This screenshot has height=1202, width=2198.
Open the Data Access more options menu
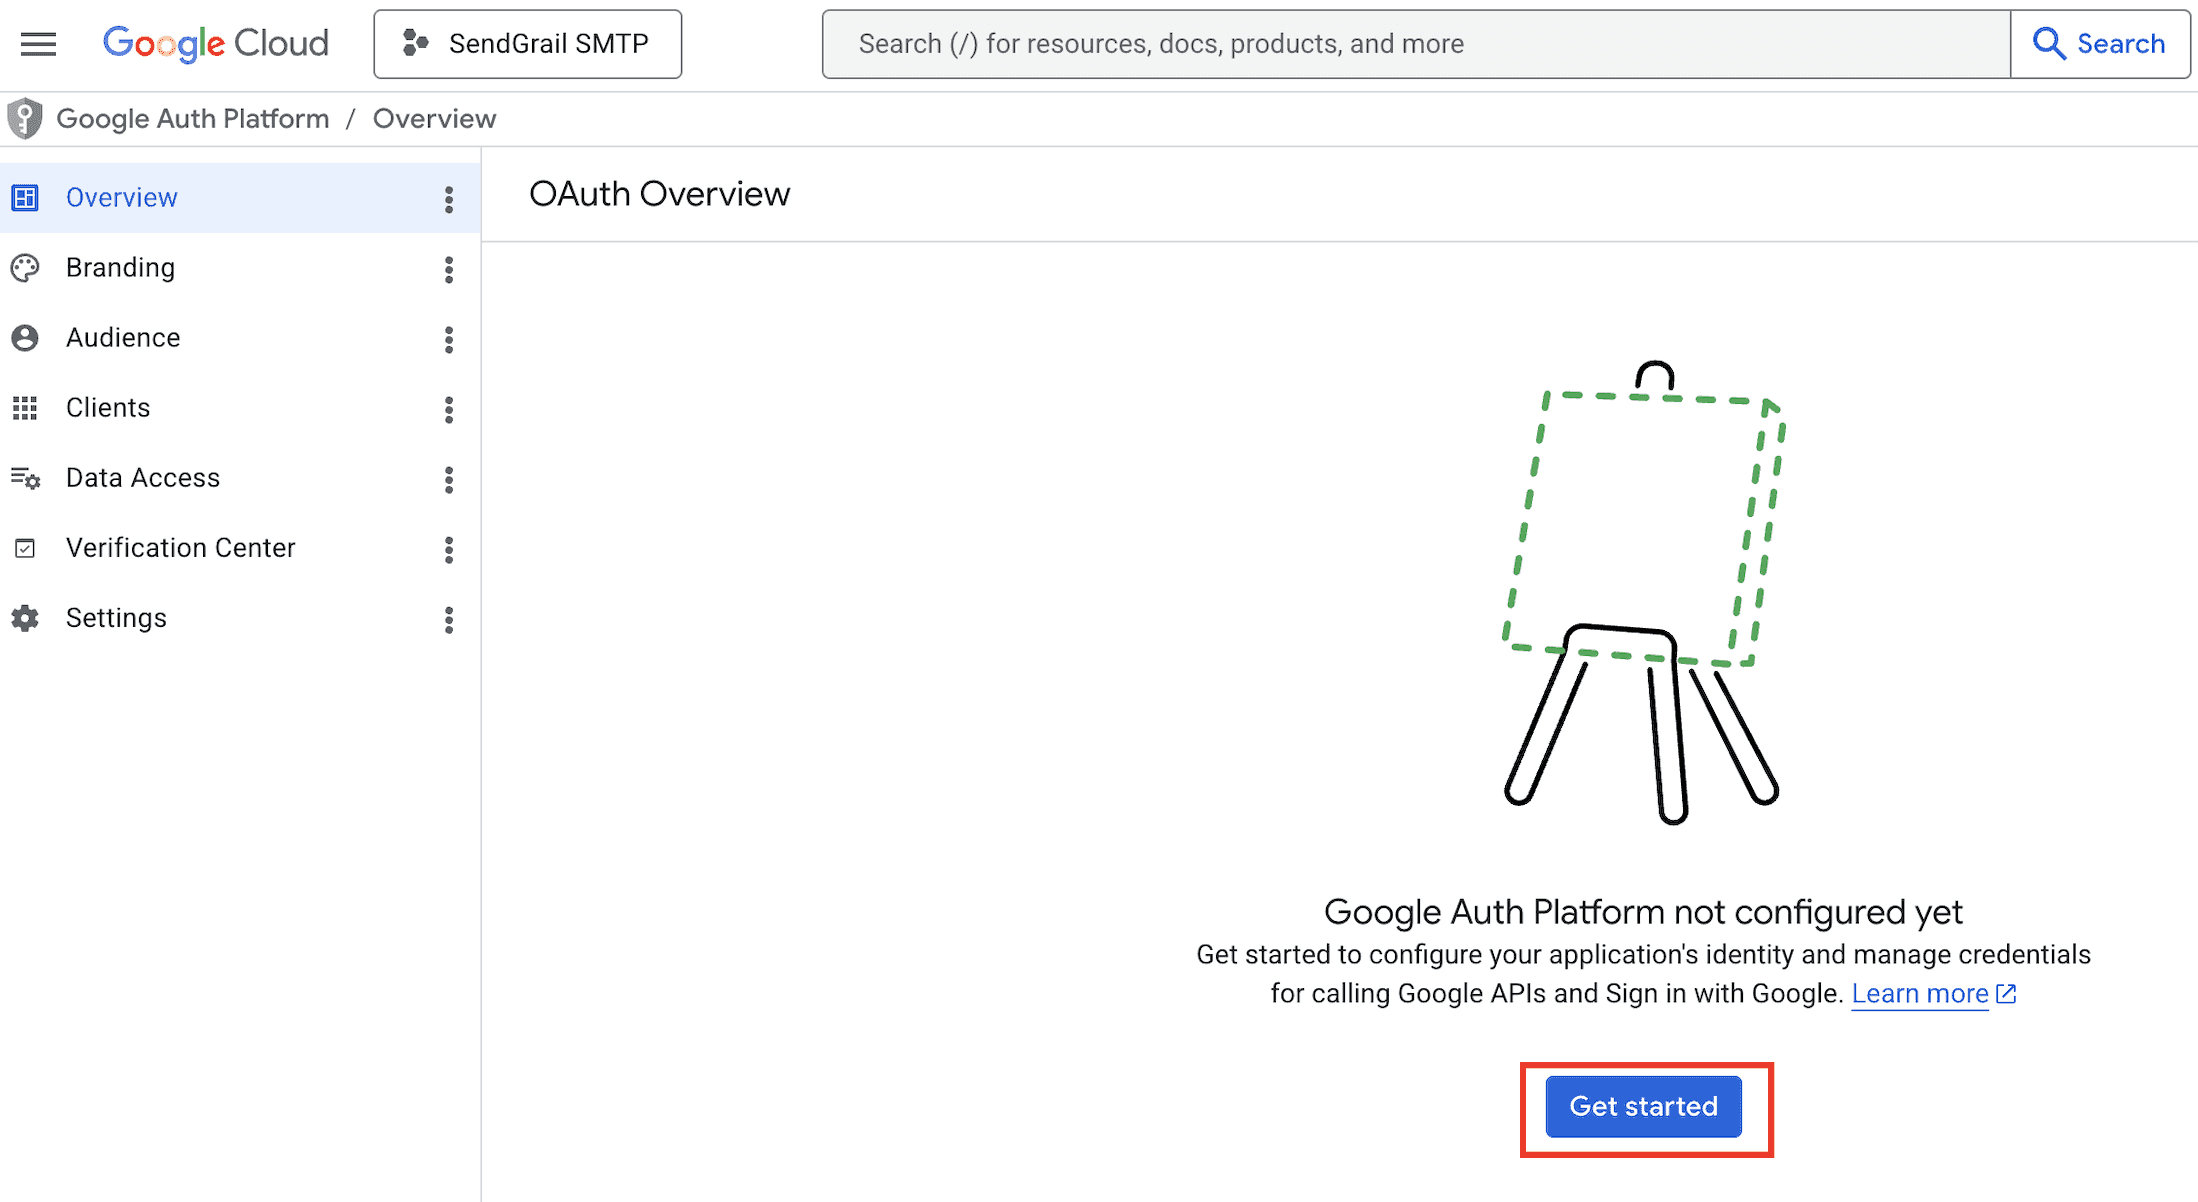(449, 479)
